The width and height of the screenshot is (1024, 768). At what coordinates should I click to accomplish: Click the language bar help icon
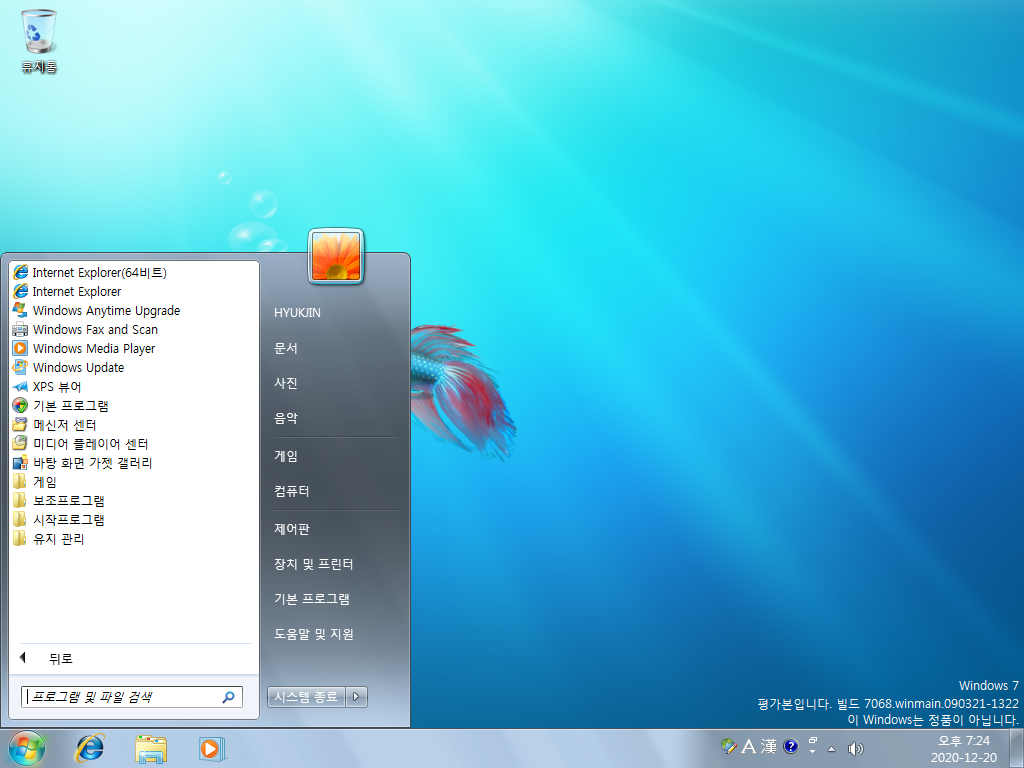click(x=790, y=746)
